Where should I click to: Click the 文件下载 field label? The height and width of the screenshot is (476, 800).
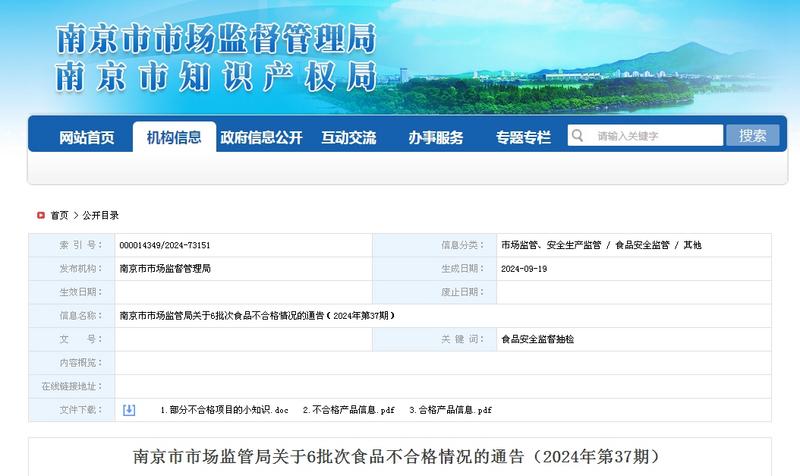click(x=81, y=409)
